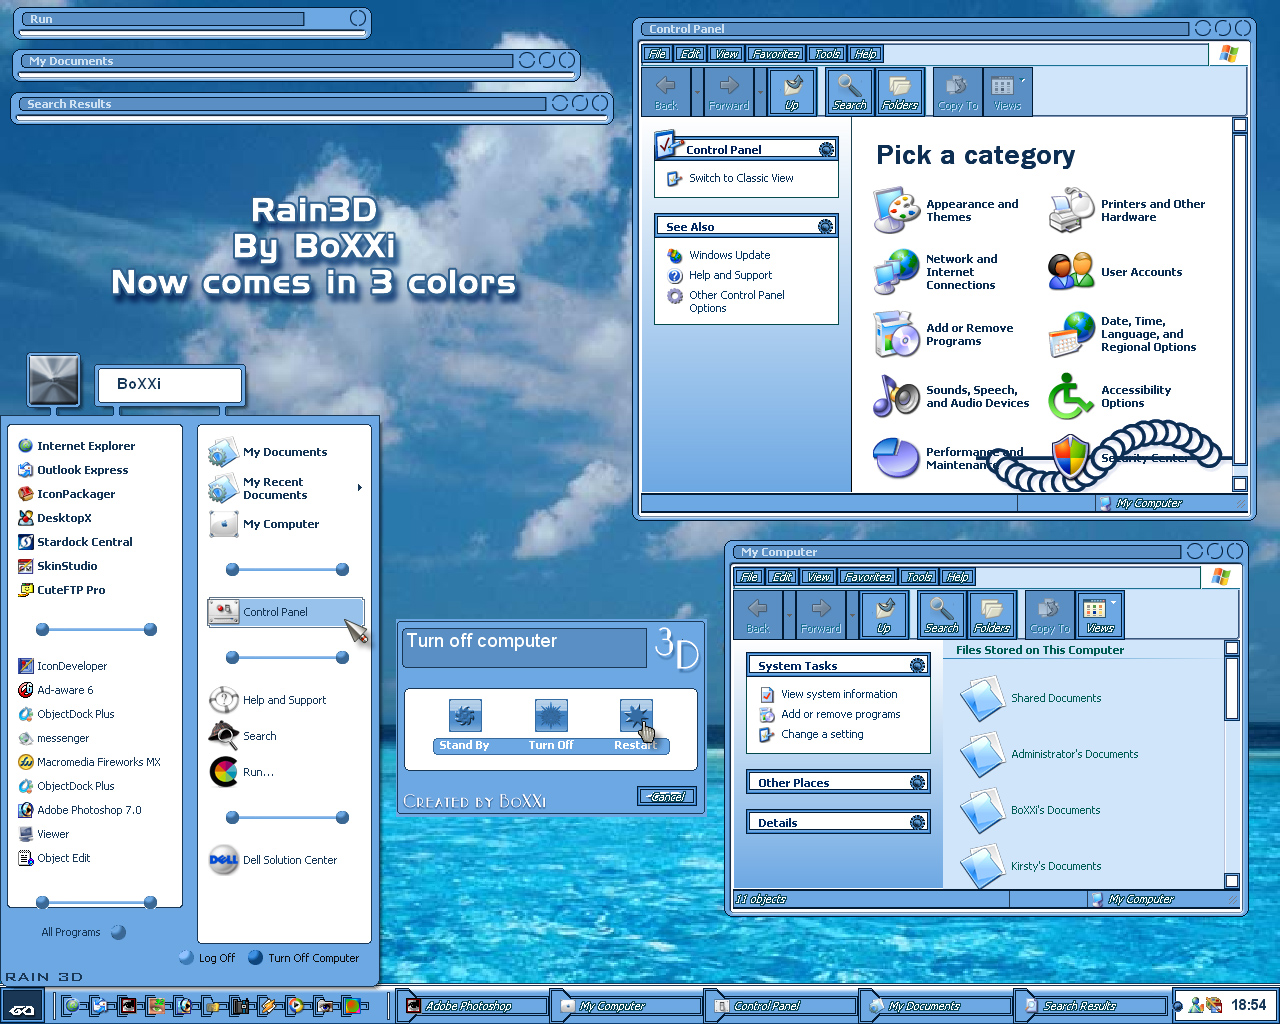Screen dimensions: 1280x1024
Task: Open Shared Documents folder icon
Action: pos(981,698)
